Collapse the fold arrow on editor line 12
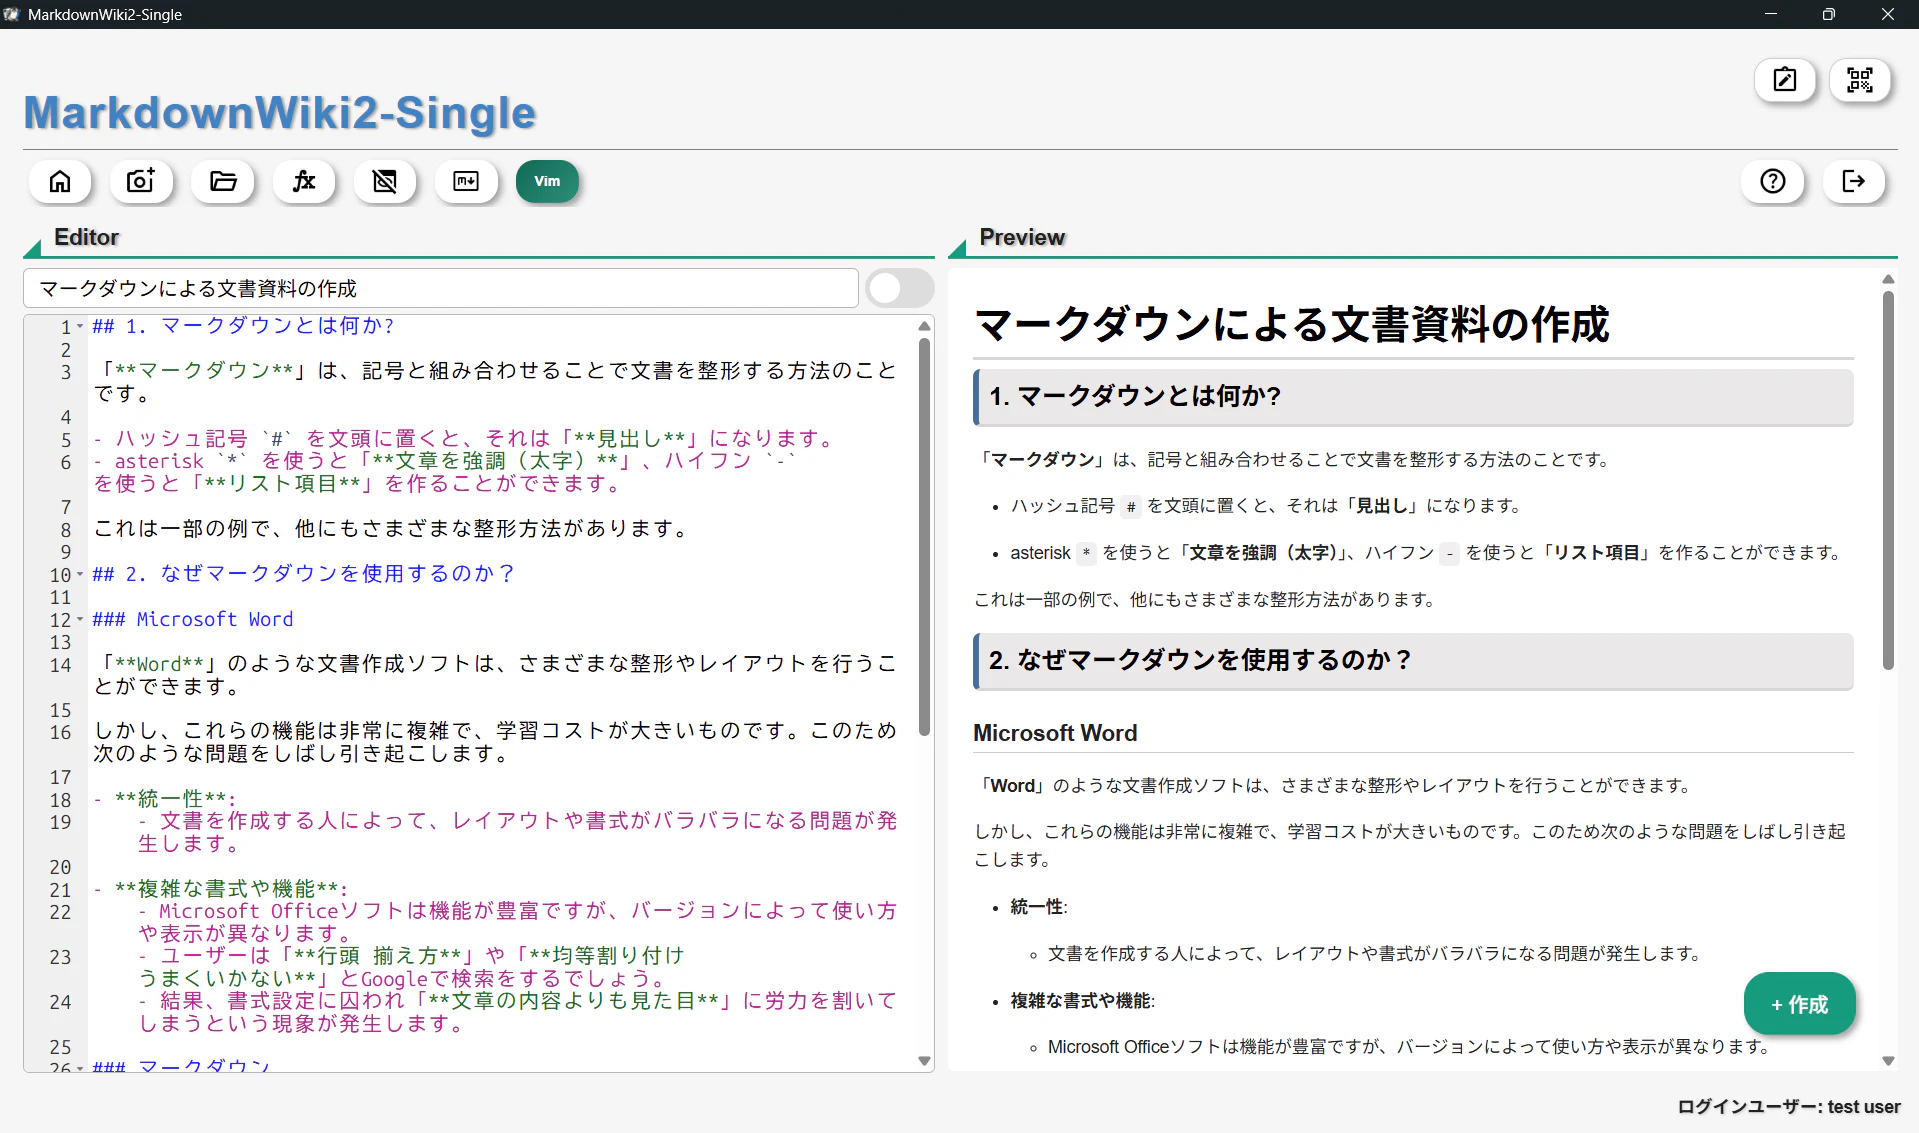 coord(80,619)
